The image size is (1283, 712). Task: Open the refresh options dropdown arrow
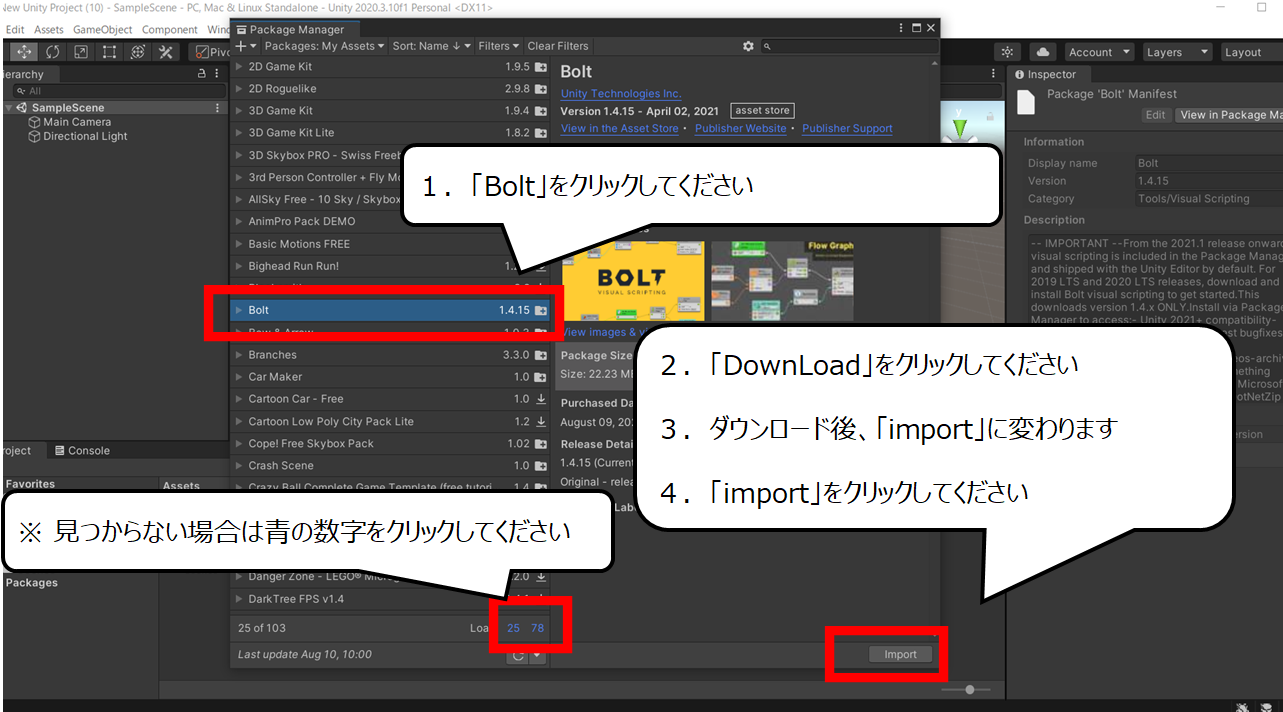click(538, 656)
